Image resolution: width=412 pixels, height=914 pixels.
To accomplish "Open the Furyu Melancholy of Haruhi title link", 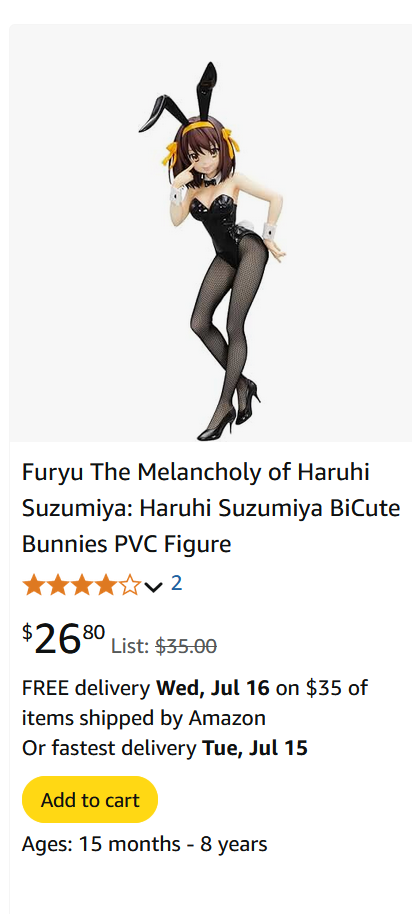I will (211, 508).
